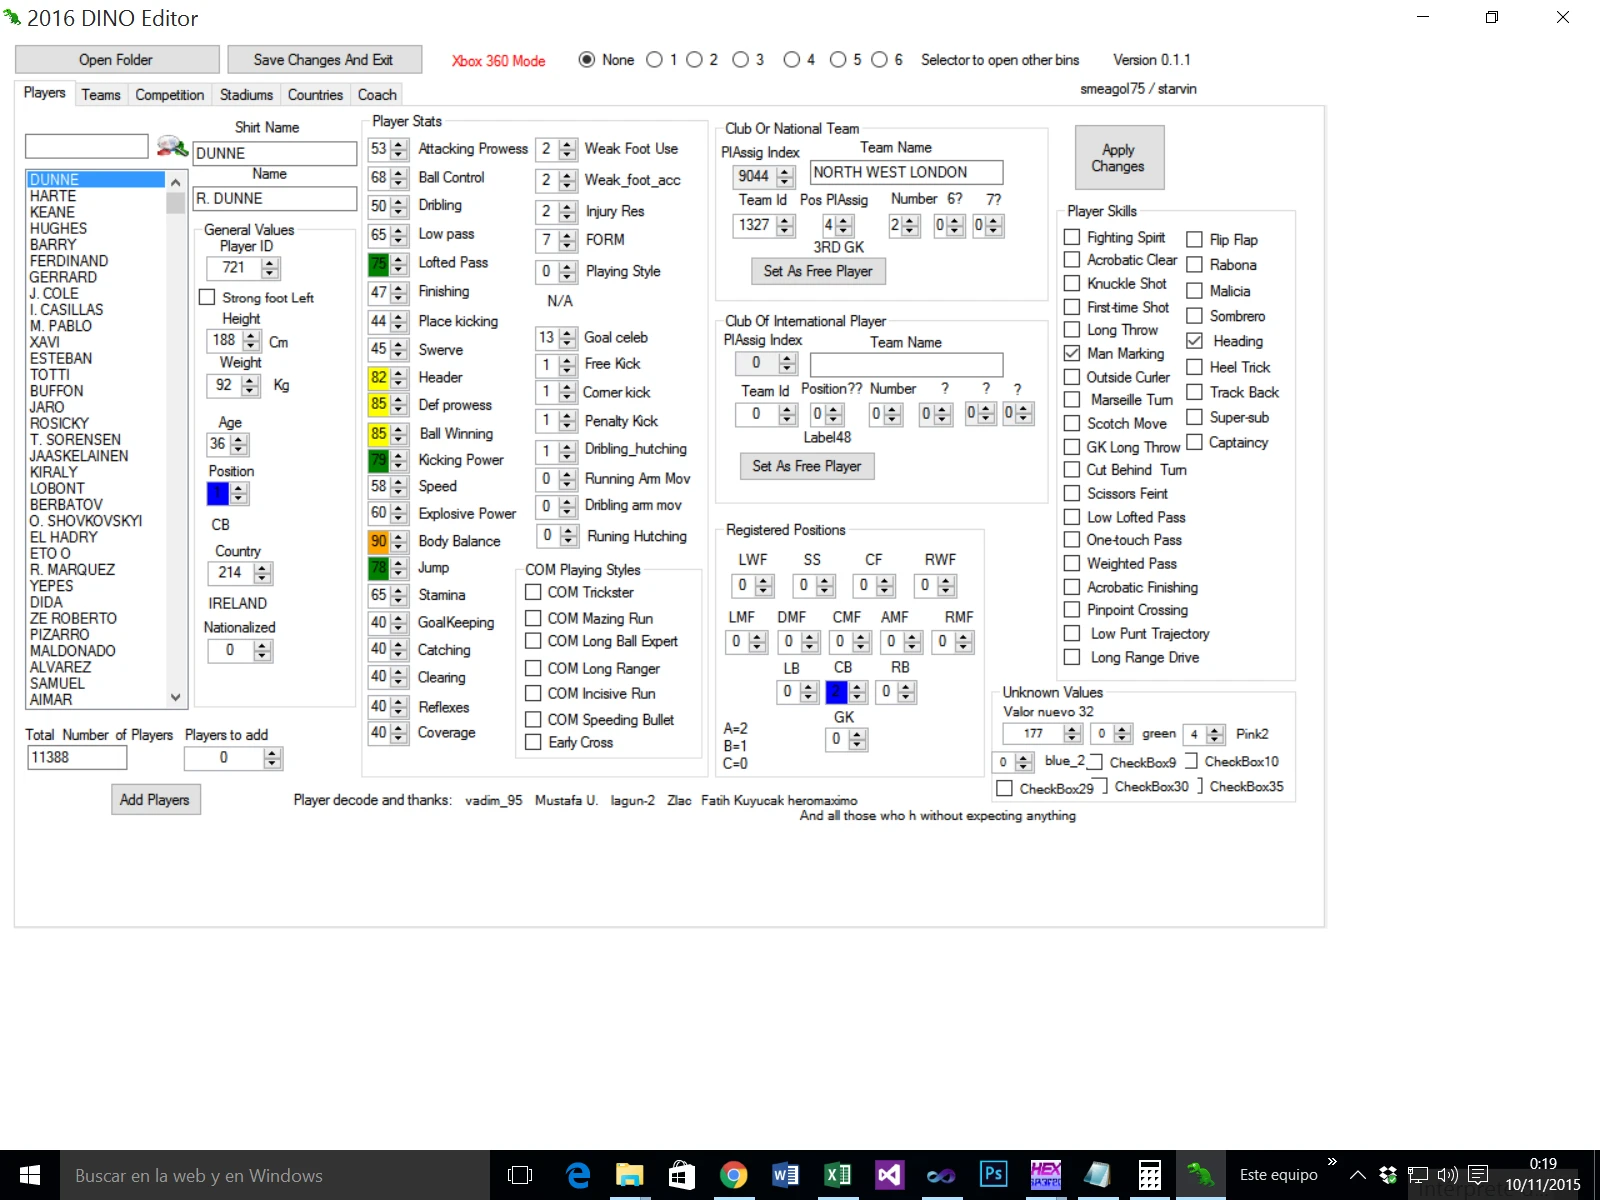Viewport: 1600px width, 1200px height.
Task: Click the player search magnifying glass icon
Action: [x=173, y=147]
